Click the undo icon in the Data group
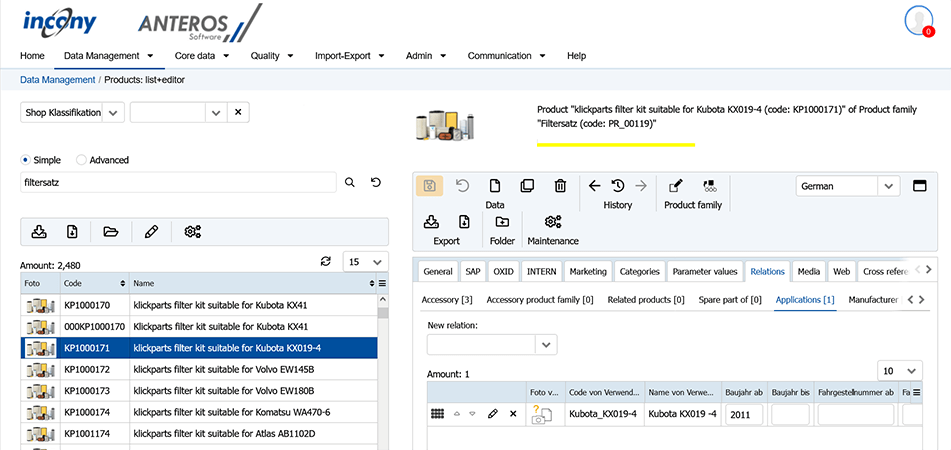Screen dimensions: 951x450 (463, 186)
